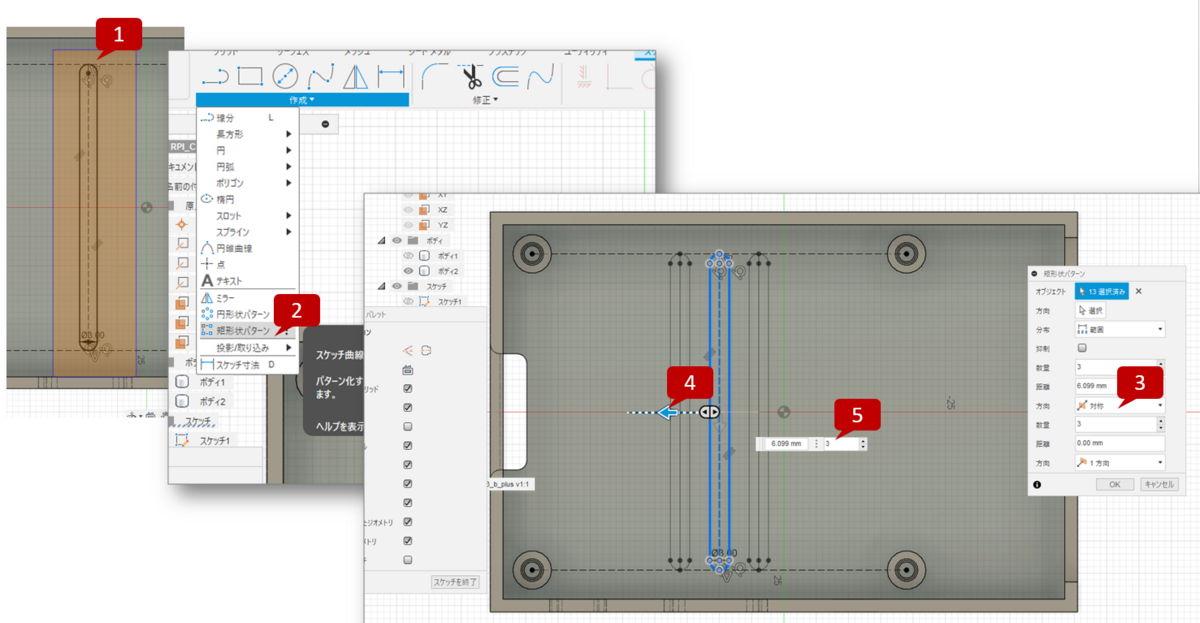The width and height of the screenshot is (1200, 623).
Task: Select the Line tool icon in the sketch toolbar
Action: [x=216, y=77]
